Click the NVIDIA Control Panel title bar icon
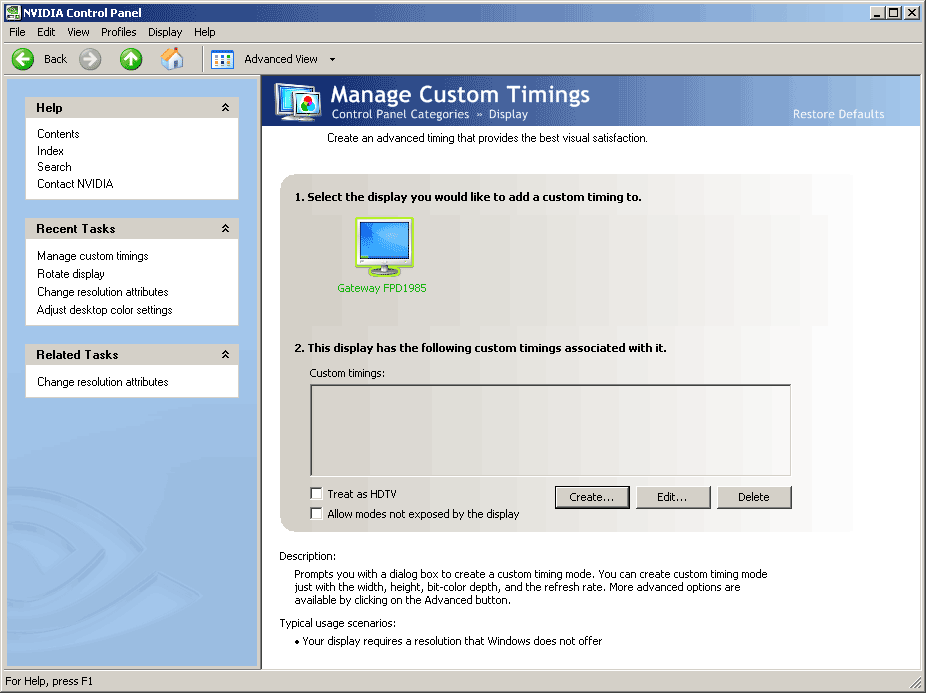The width and height of the screenshot is (926, 693). 12,12
